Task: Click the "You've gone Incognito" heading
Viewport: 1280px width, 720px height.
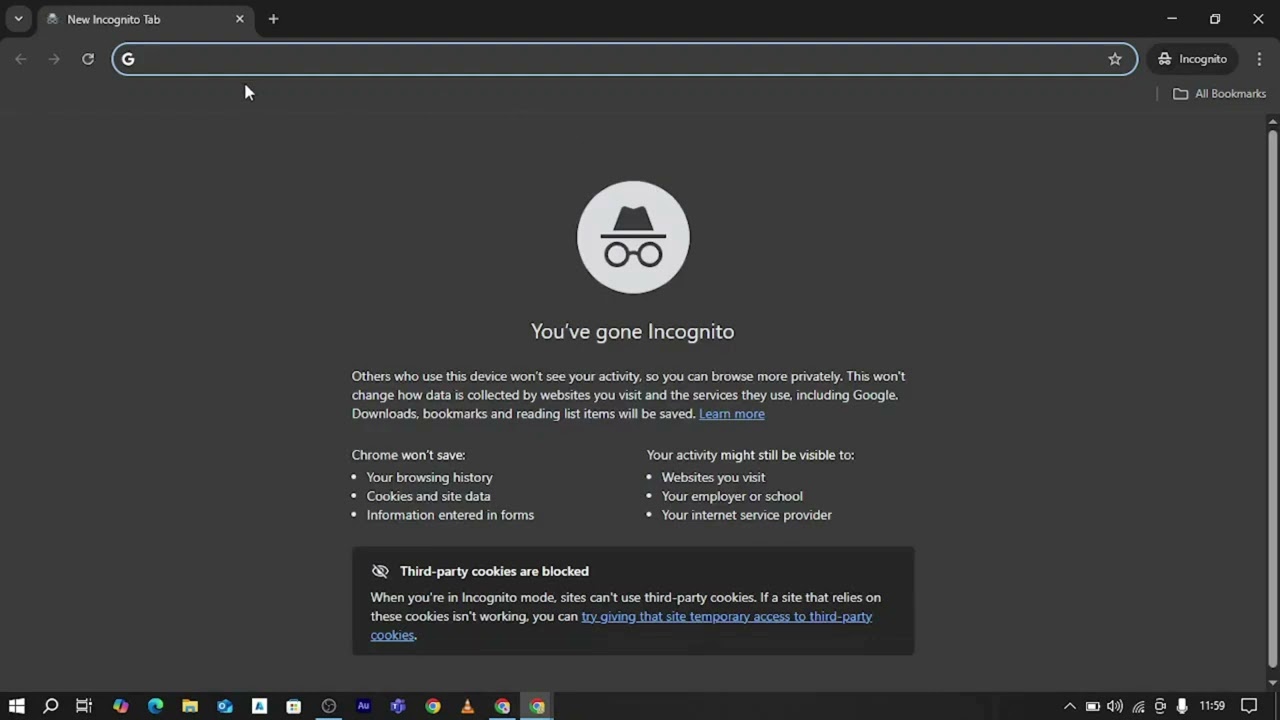Action: pyautogui.click(x=632, y=331)
